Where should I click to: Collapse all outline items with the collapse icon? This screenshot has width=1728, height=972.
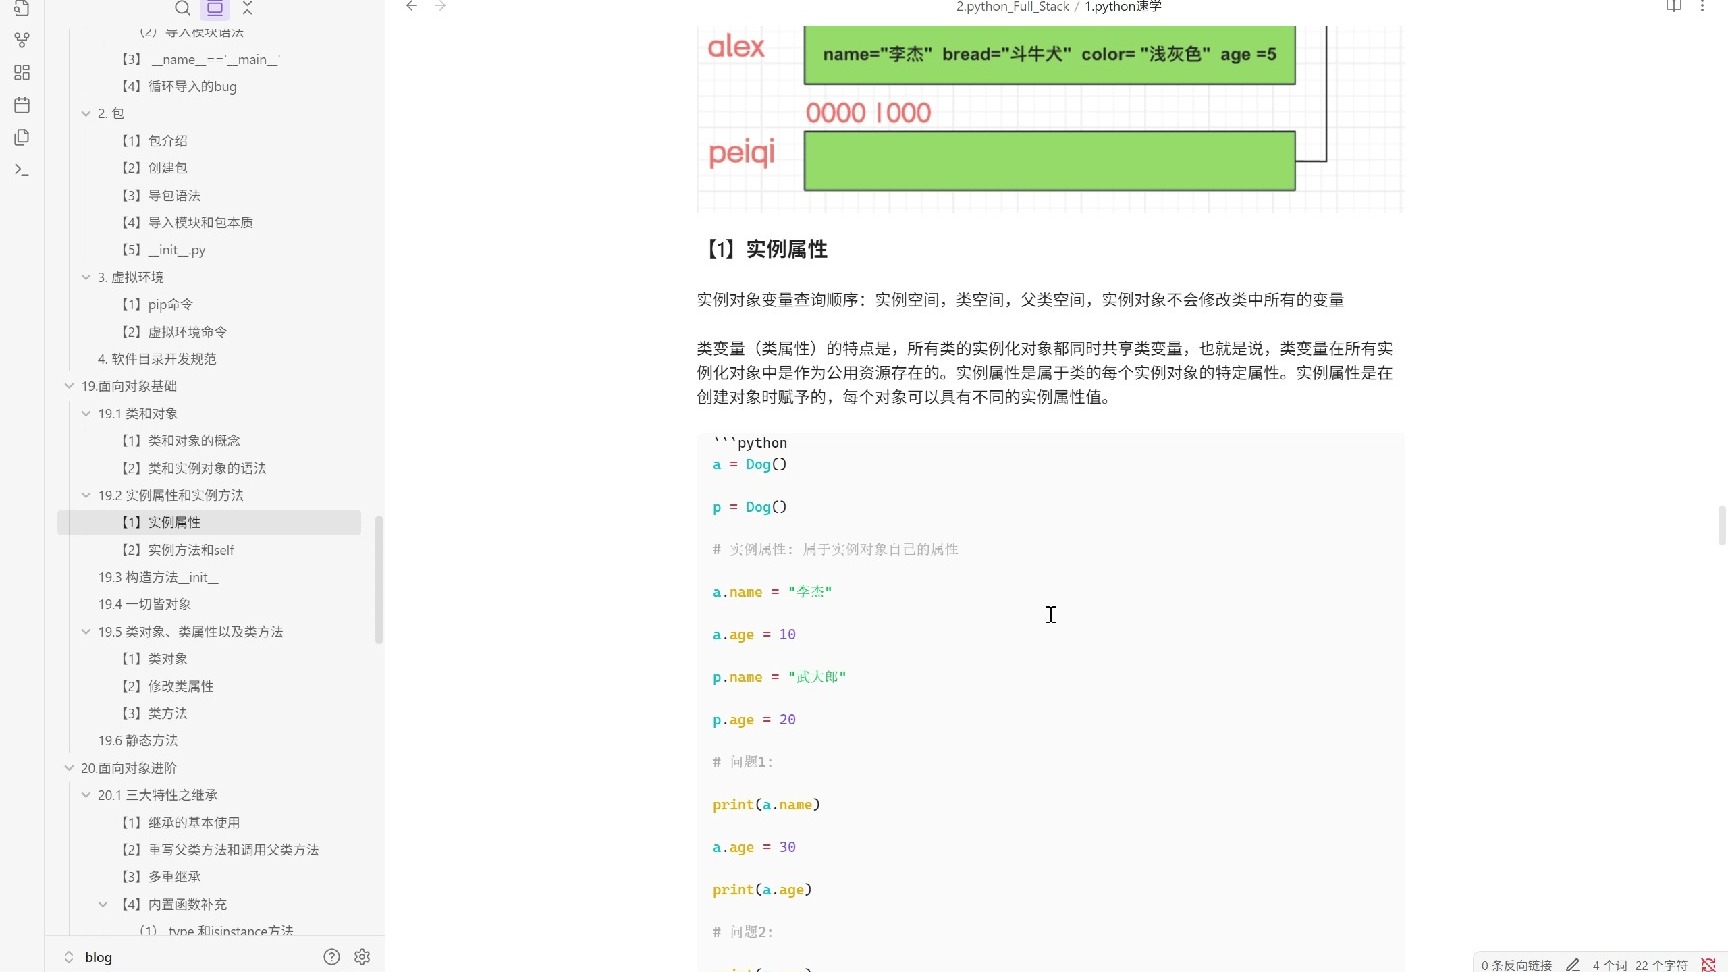247,9
